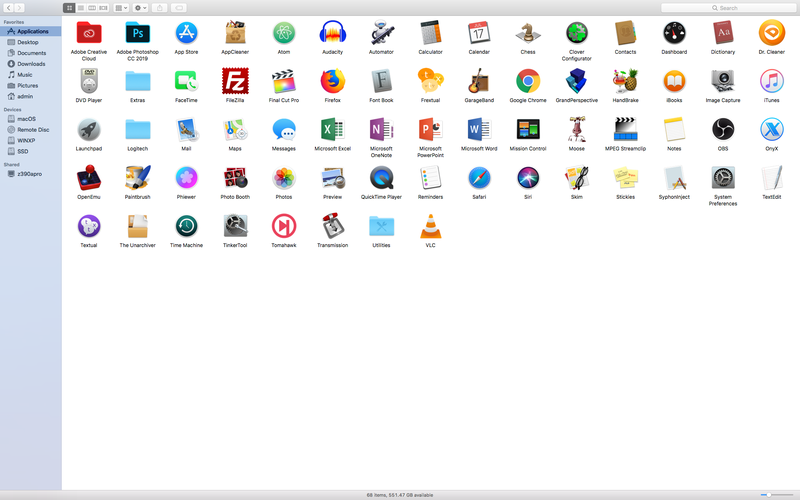This screenshot has width=800, height=500.
Task: Select the Calendar app icon
Action: [479, 33]
